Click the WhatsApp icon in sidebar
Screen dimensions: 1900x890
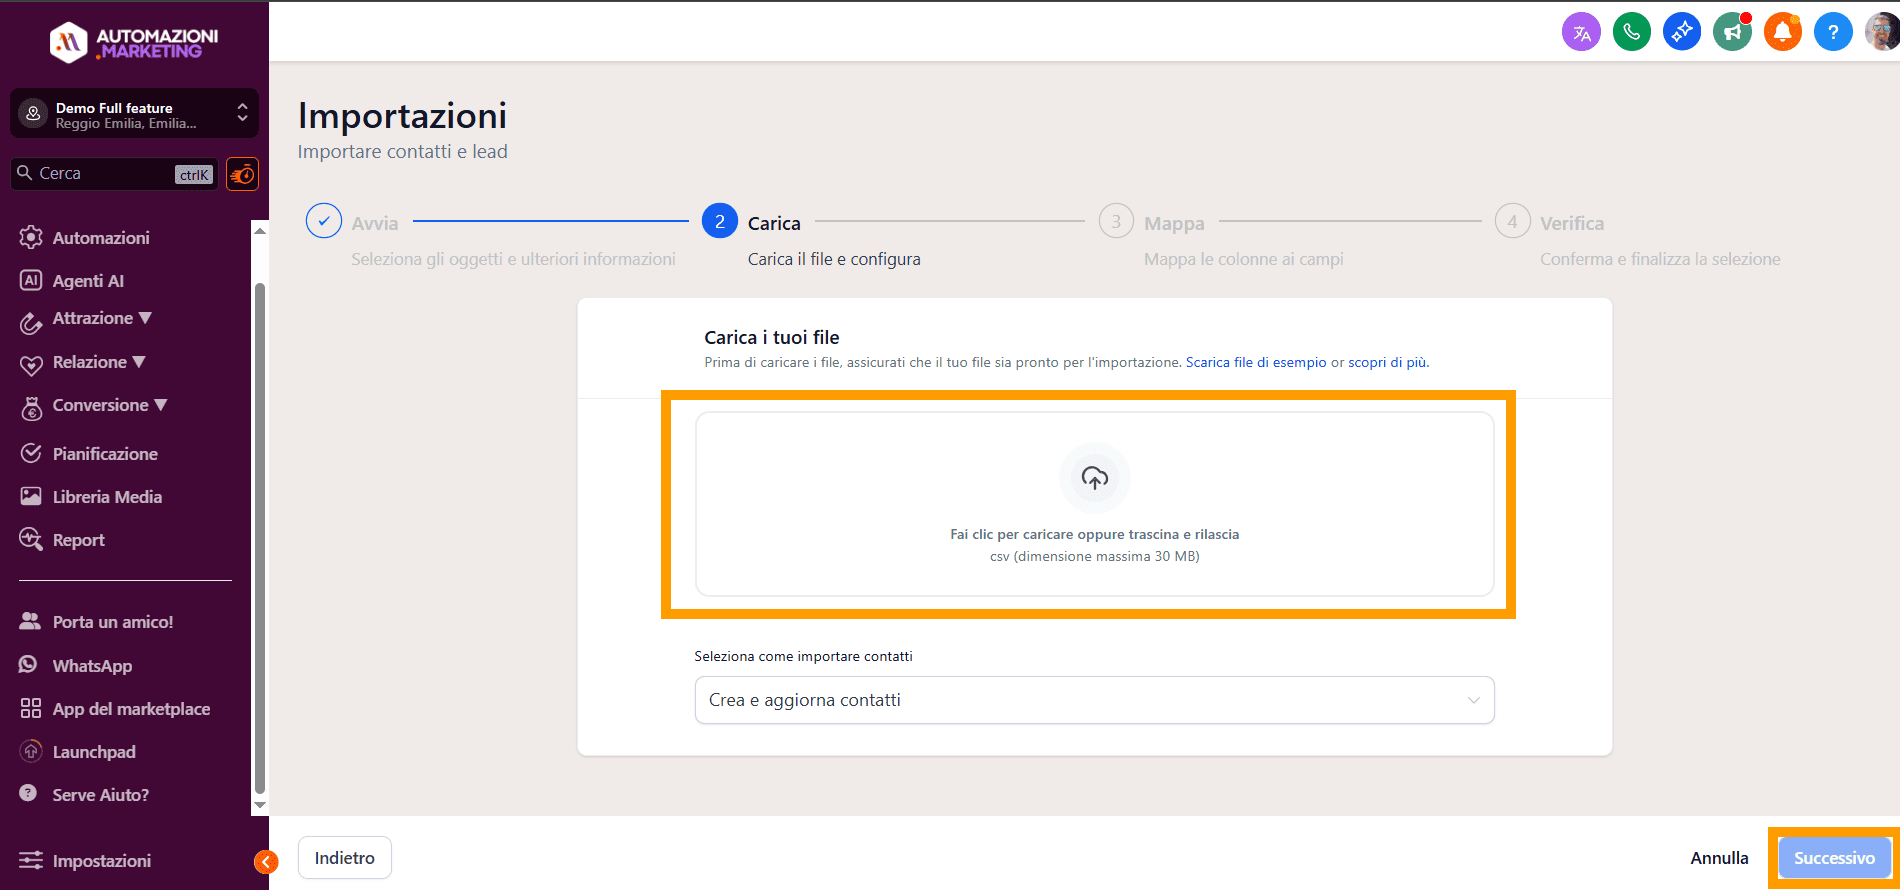[x=28, y=664]
